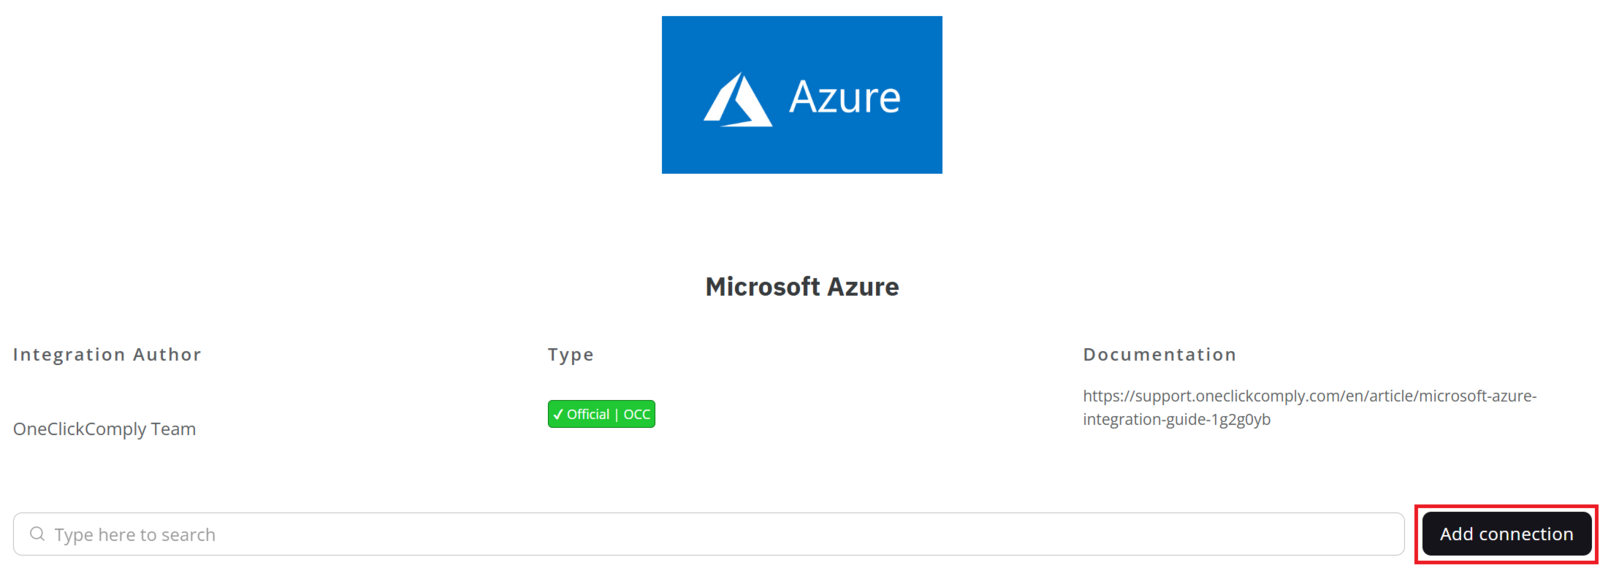Click the Type column label
This screenshot has width=1600, height=576.
tap(570, 354)
